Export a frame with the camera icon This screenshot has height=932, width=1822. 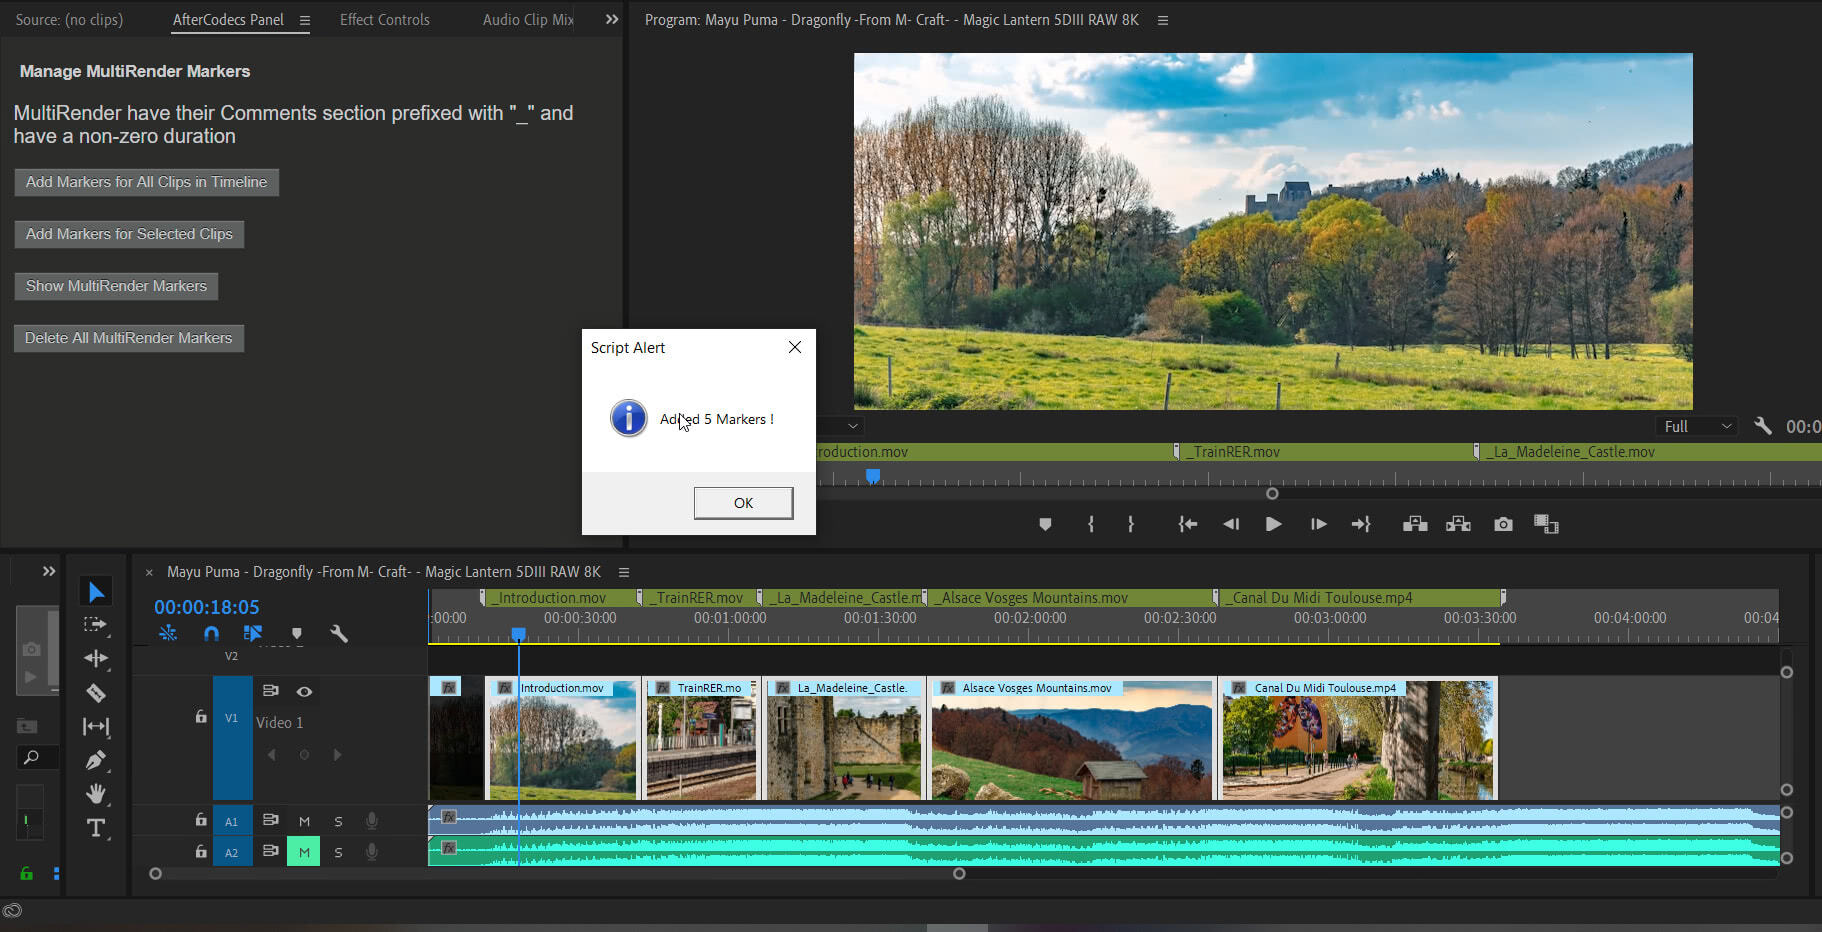1503,523
